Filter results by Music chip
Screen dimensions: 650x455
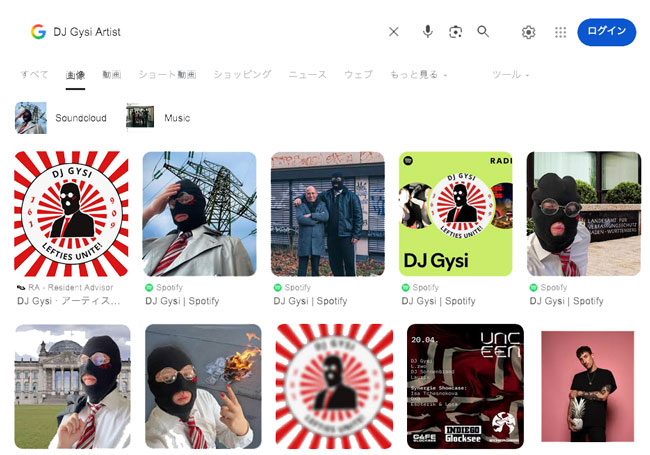158,118
